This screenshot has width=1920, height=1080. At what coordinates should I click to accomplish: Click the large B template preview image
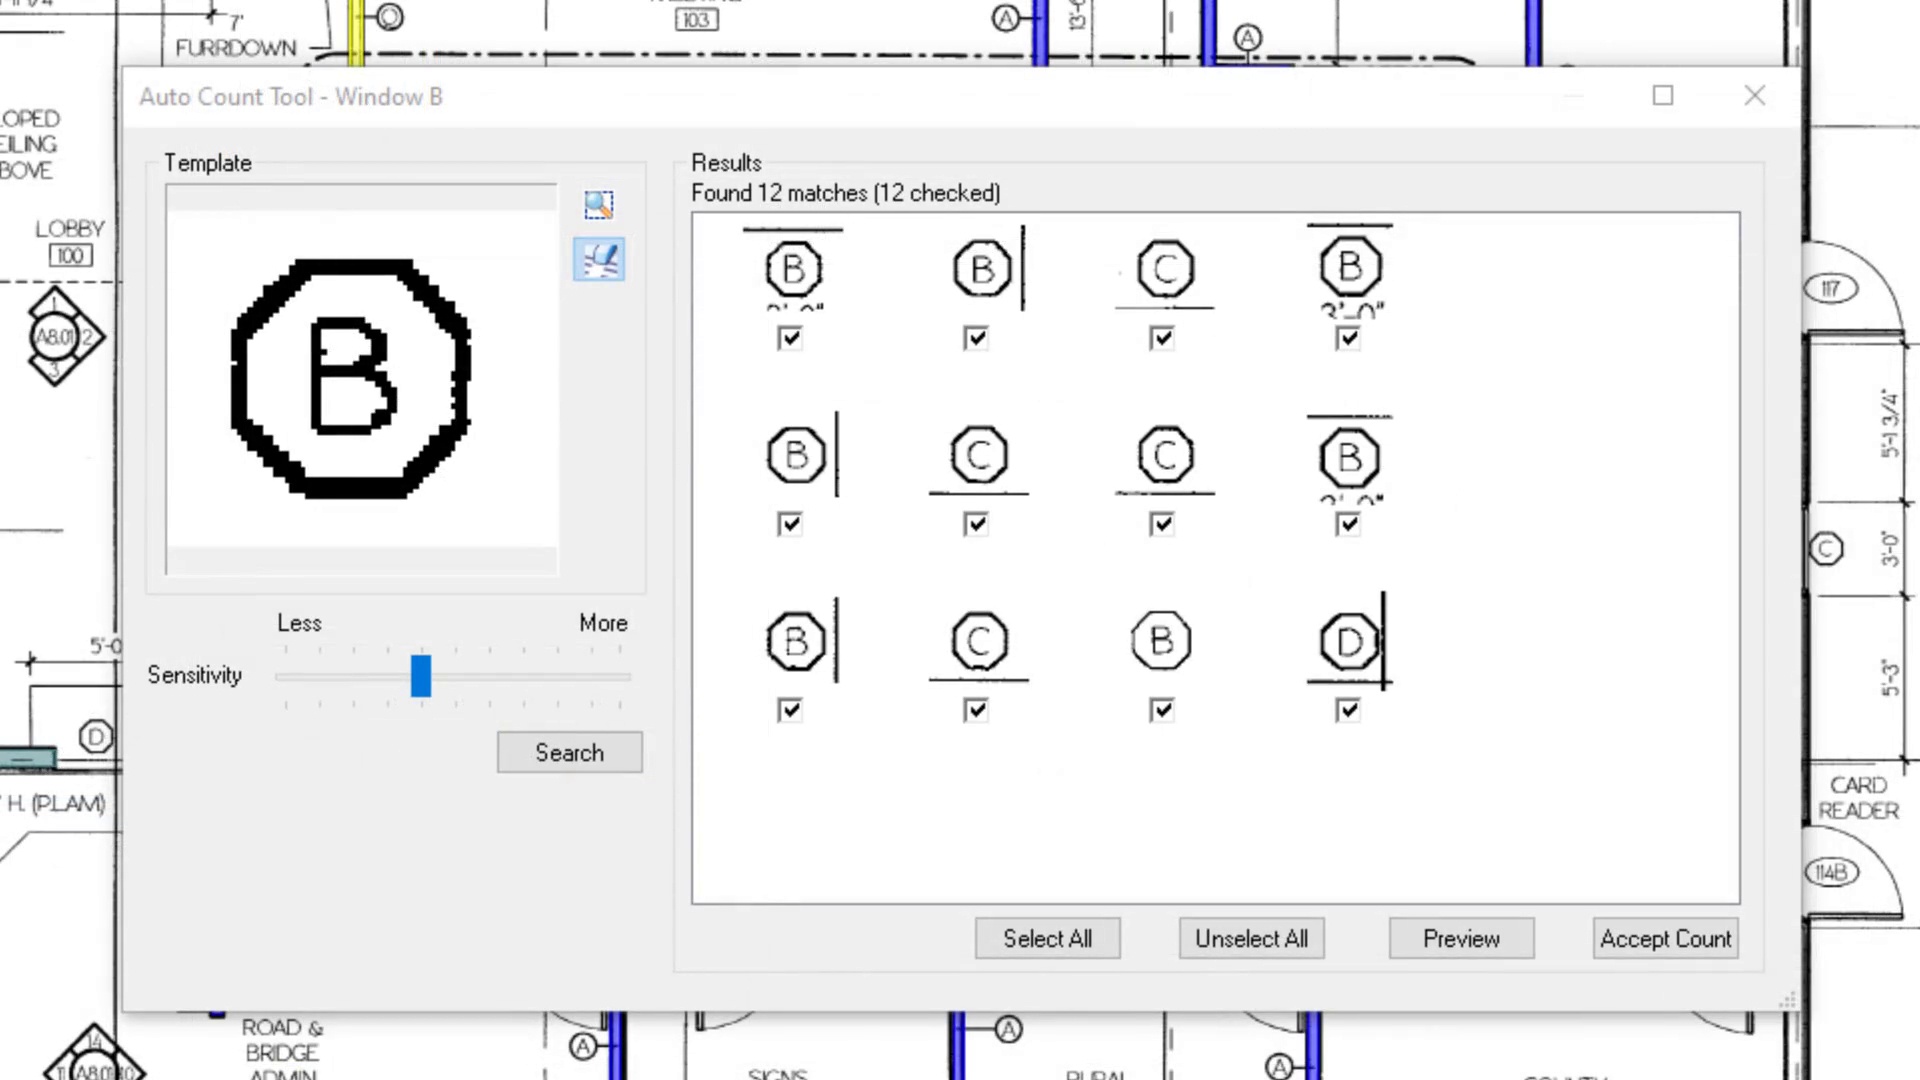352,378
